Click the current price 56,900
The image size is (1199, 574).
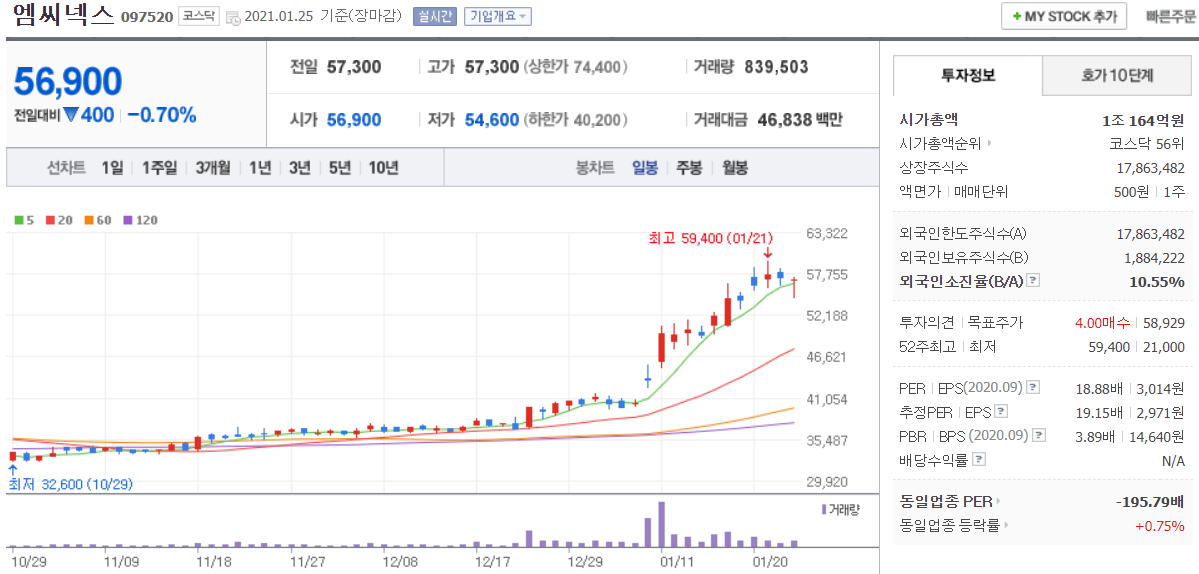(68, 81)
